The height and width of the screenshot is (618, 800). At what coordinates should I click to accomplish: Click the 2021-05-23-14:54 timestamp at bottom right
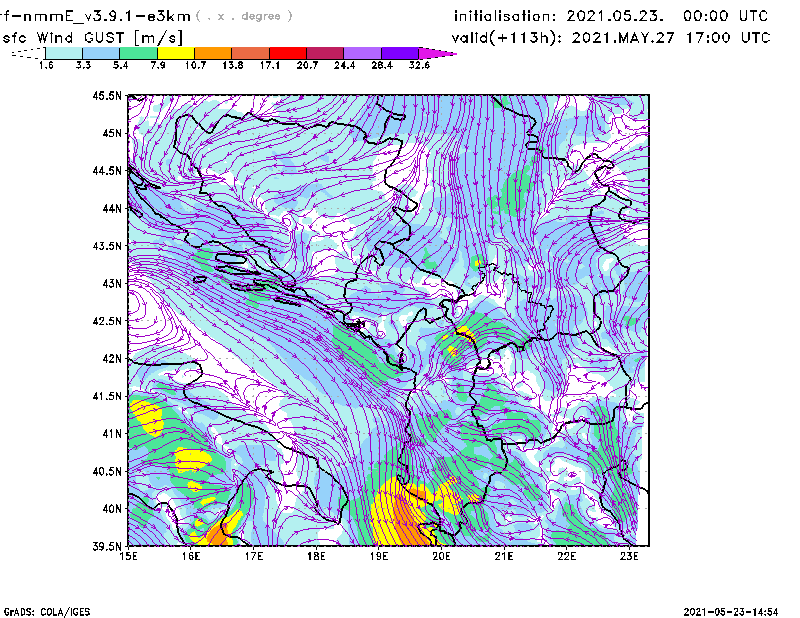(738, 610)
